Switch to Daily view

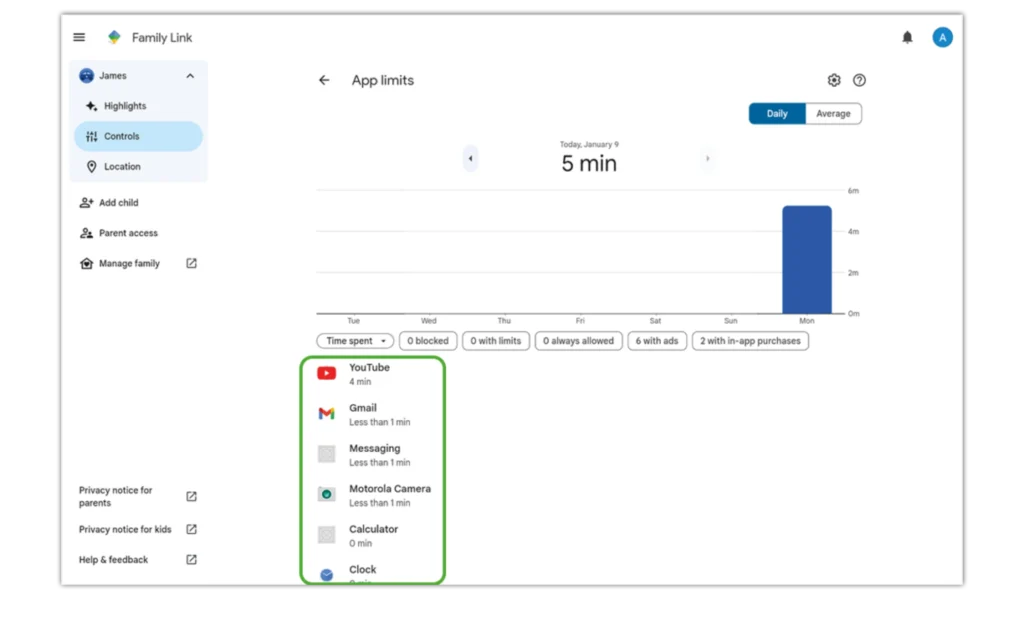pos(776,114)
